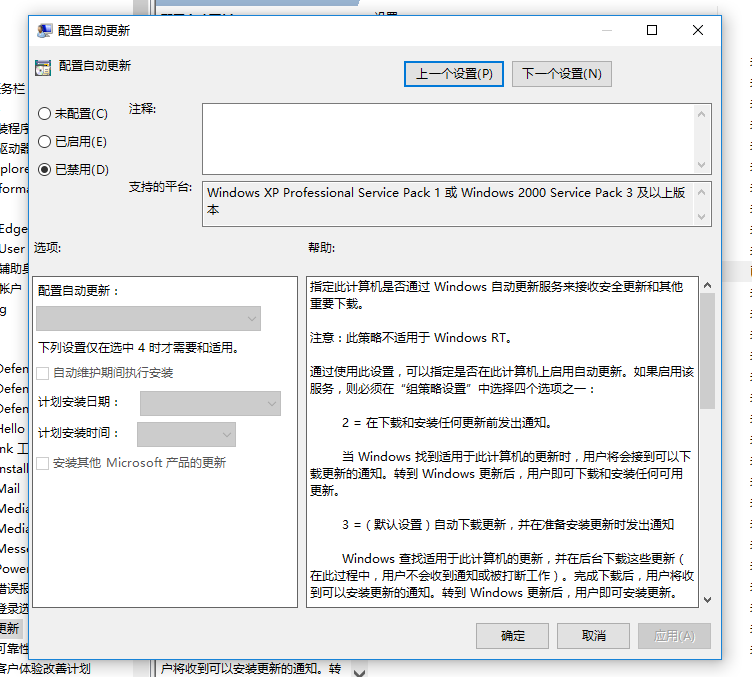Go to 上一个设置(P)

coord(454,74)
